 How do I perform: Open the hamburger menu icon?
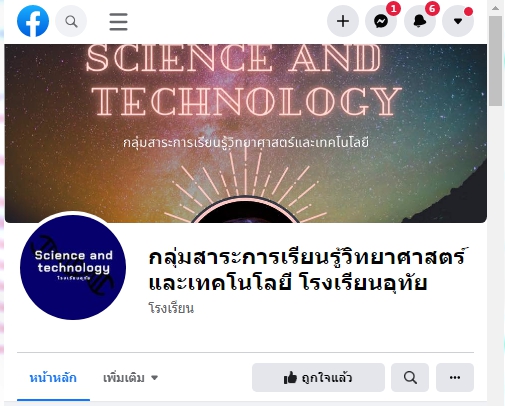click(118, 22)
